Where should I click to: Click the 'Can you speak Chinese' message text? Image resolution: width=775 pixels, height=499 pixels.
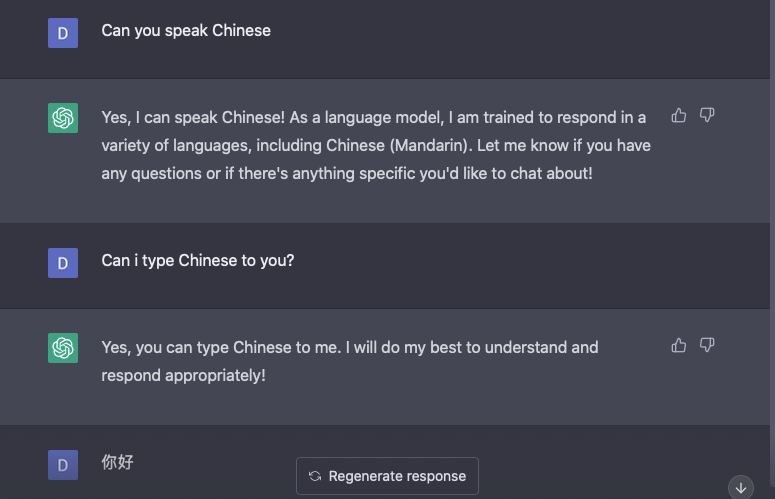(x=186, y=30)
